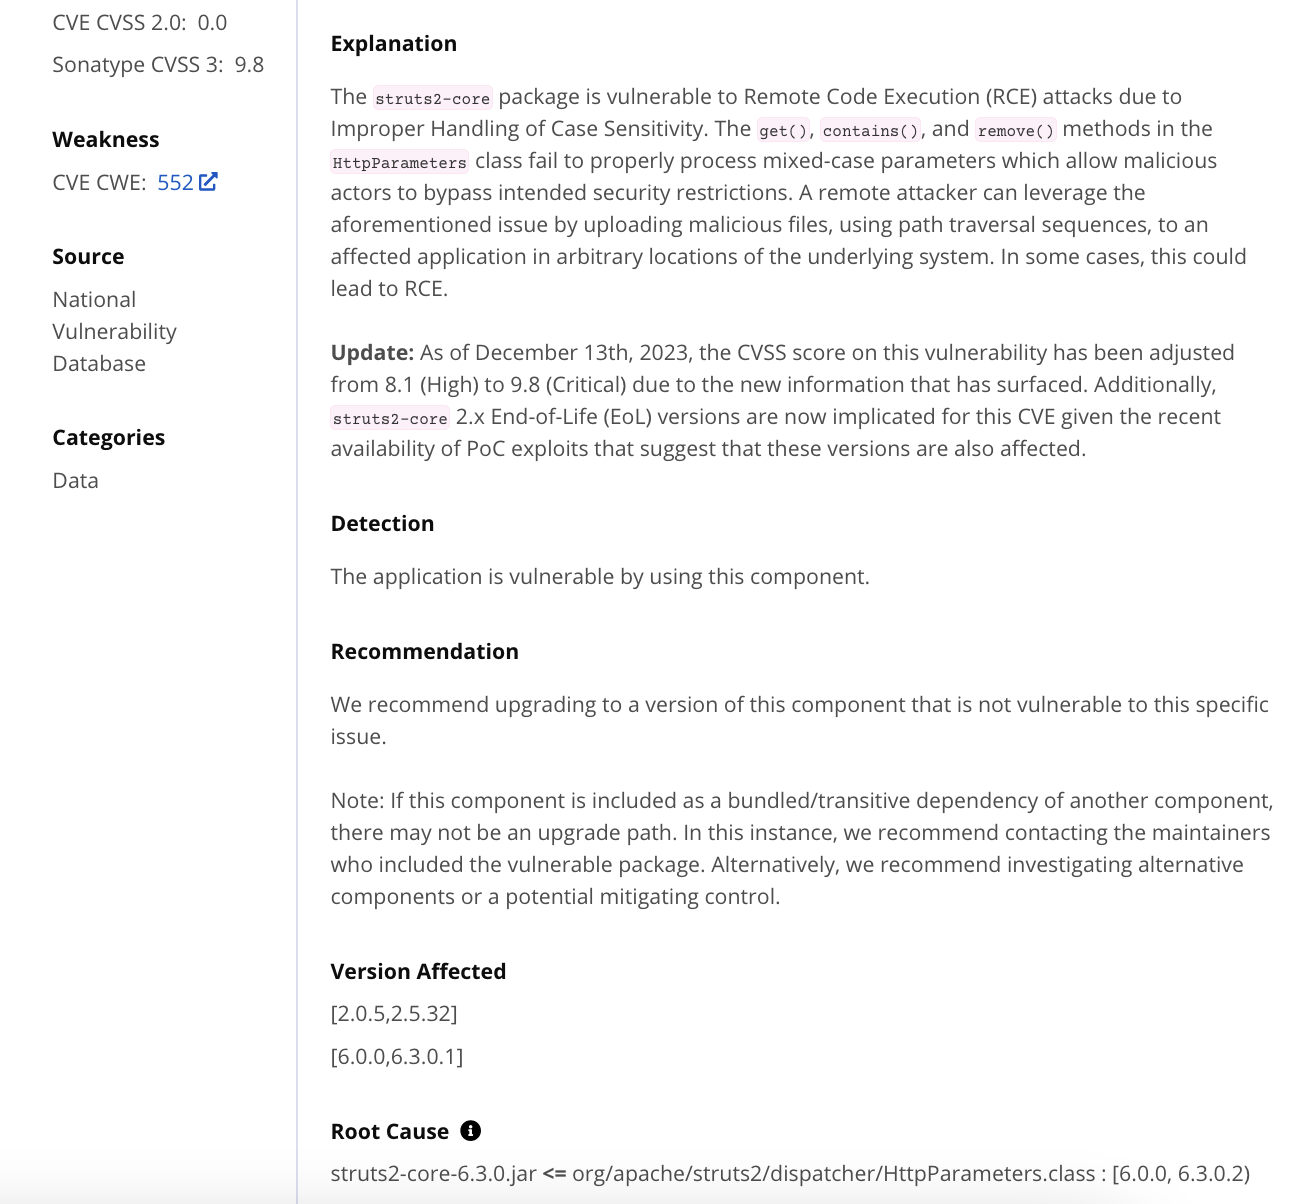The height and width of the screenshot is (1204, 1306).
Task: Click the [2.0.5,2.5.32] version range
Action: pyautogui.click(x=394, y=1014)
